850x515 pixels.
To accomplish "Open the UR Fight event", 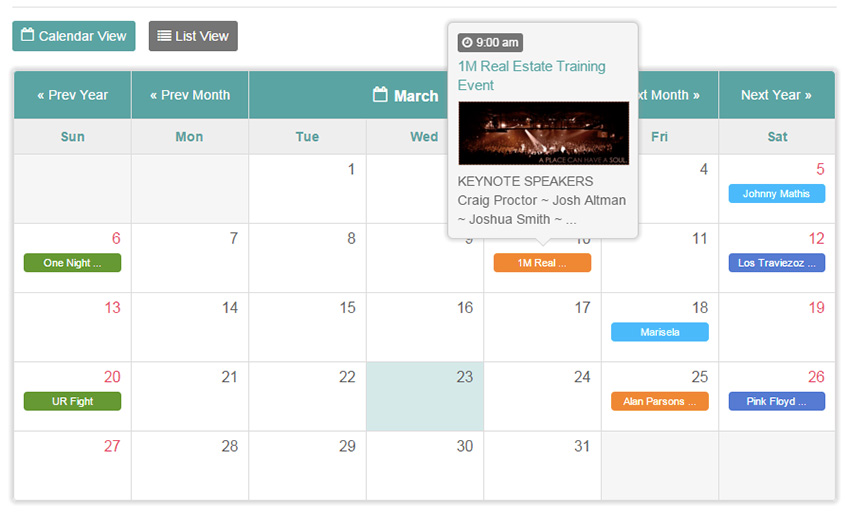I will 72,401.
